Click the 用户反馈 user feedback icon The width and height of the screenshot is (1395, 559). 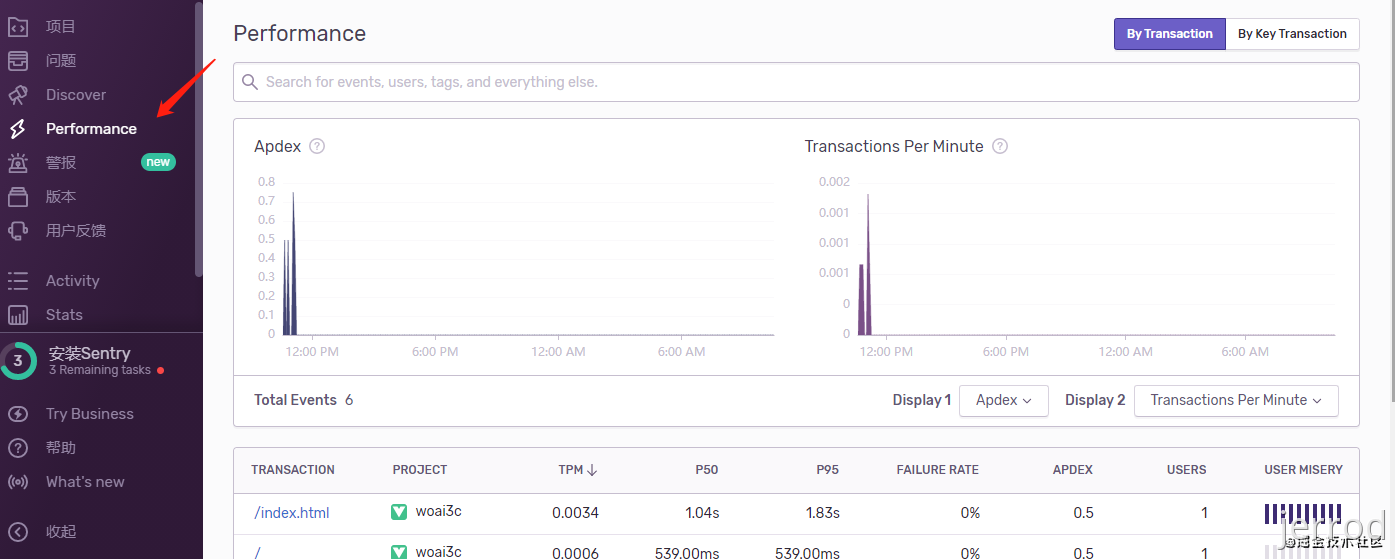[x=18, y=231]
